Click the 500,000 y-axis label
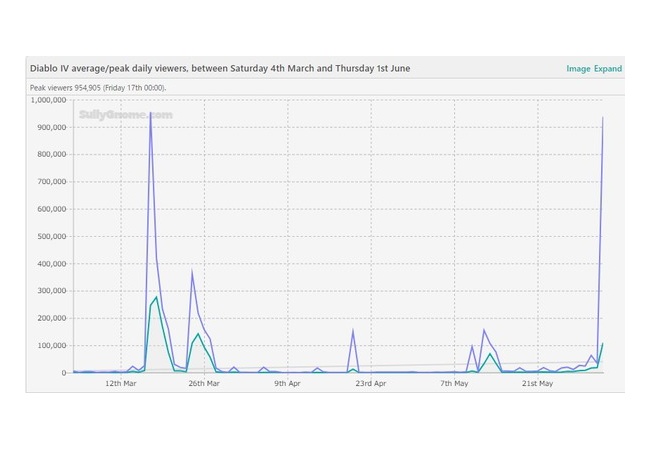650x450 pixels. pos(52,236)
